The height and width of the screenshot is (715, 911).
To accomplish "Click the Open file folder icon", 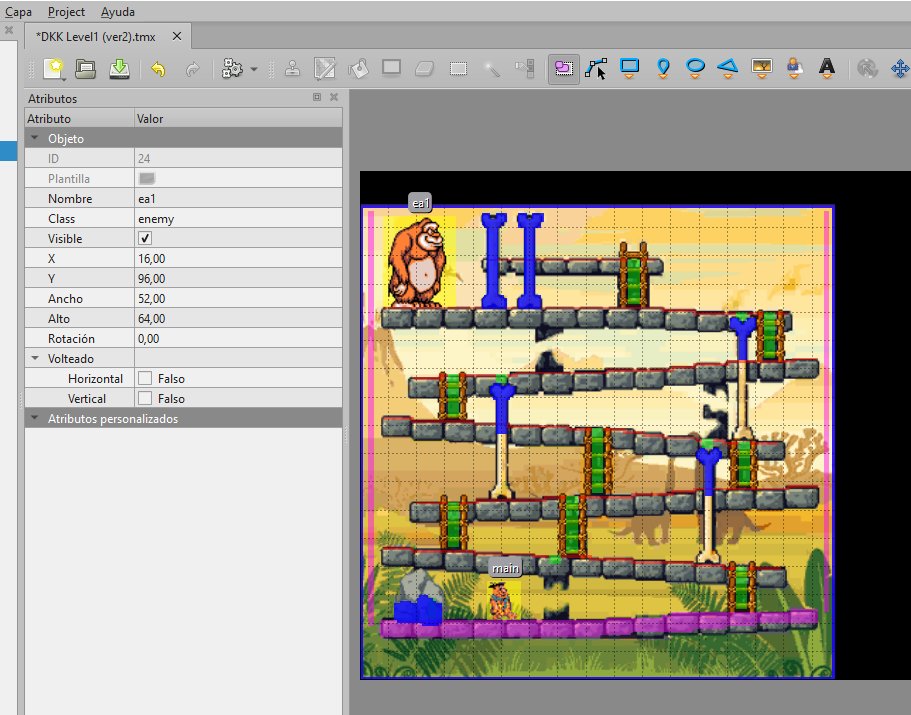I will pos(86,69).
